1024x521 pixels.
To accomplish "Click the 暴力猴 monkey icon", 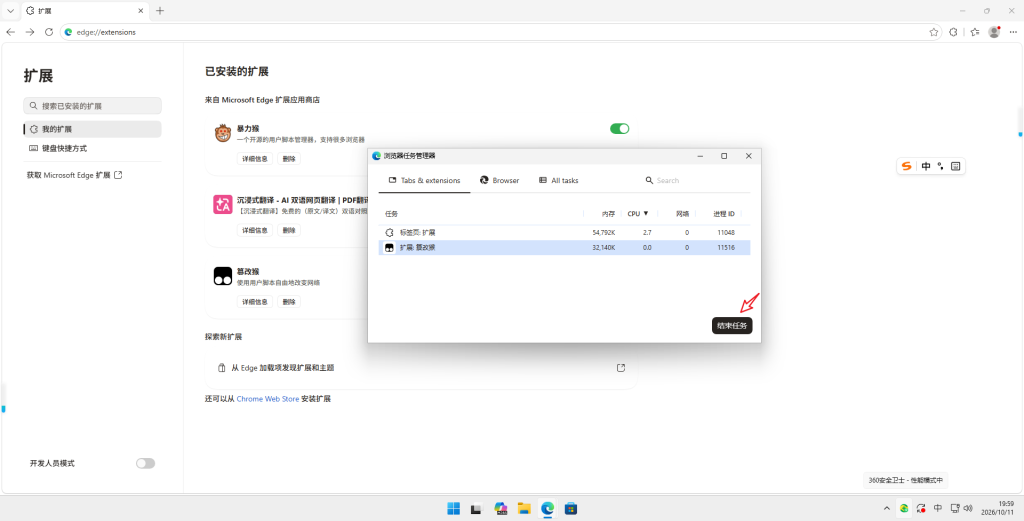I will 223,133.
